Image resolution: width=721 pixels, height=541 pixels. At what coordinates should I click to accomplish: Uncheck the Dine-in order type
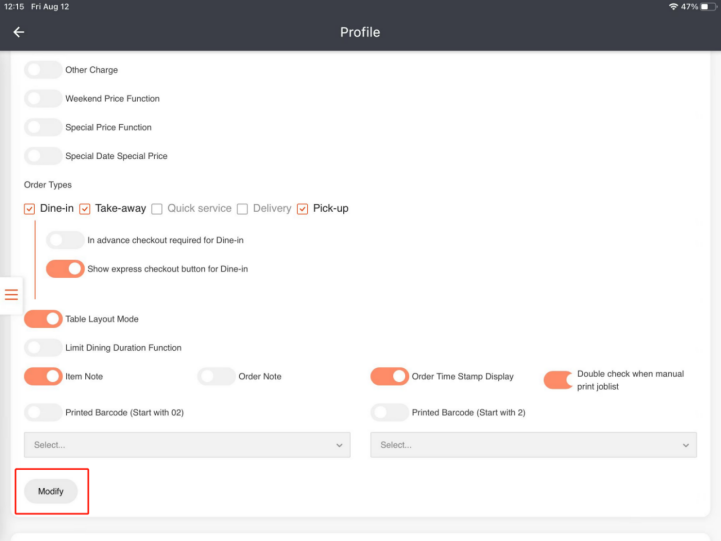30,209
